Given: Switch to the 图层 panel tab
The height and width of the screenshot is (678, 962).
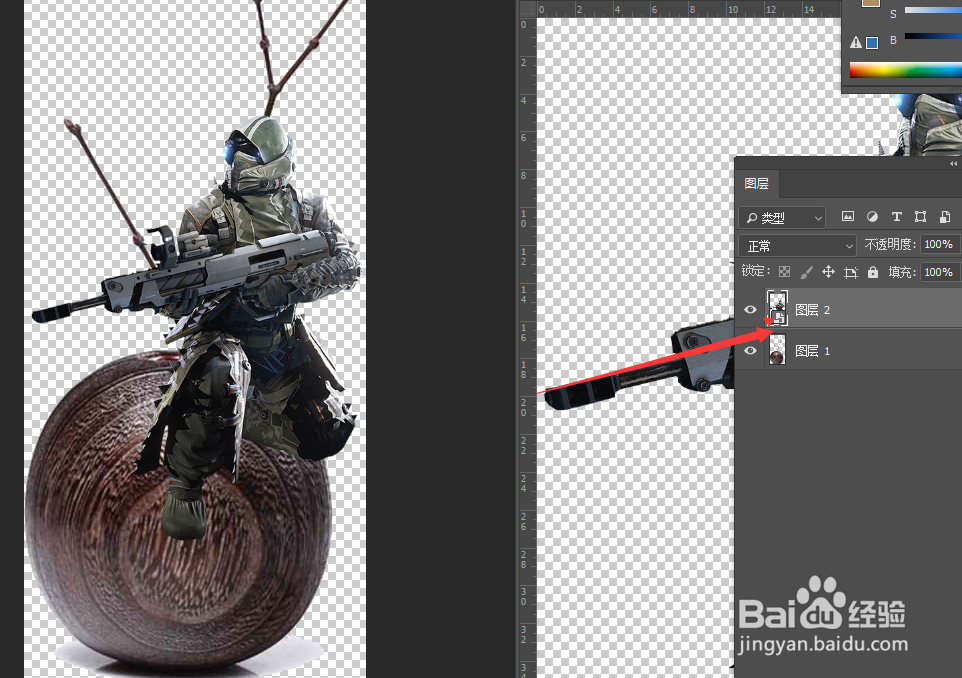Looking at the screenshot, I should click(756, 183).
